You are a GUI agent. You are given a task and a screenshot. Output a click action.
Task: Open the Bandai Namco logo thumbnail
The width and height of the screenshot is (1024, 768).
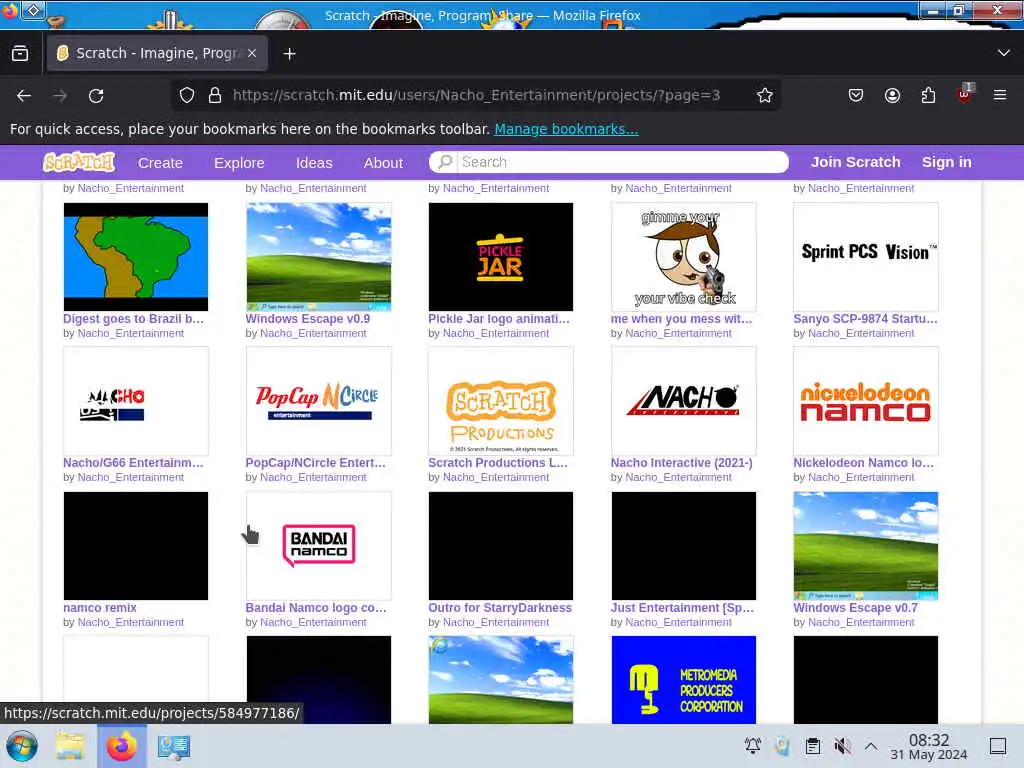(x=319, y=546)
